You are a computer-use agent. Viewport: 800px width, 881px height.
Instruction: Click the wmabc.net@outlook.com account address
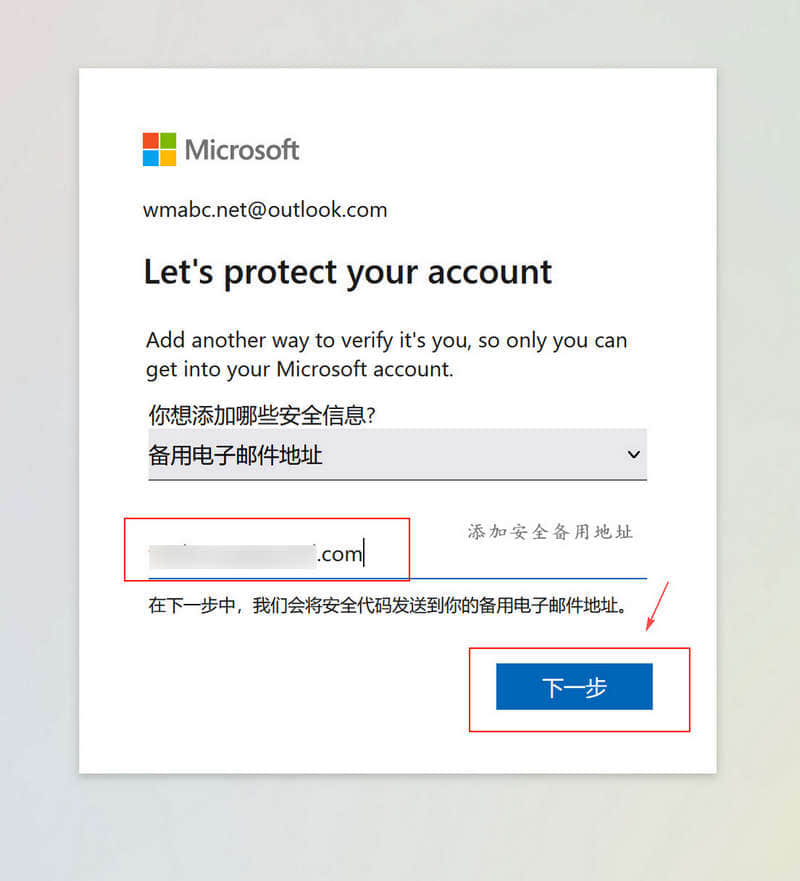click(x=265, y=210)
